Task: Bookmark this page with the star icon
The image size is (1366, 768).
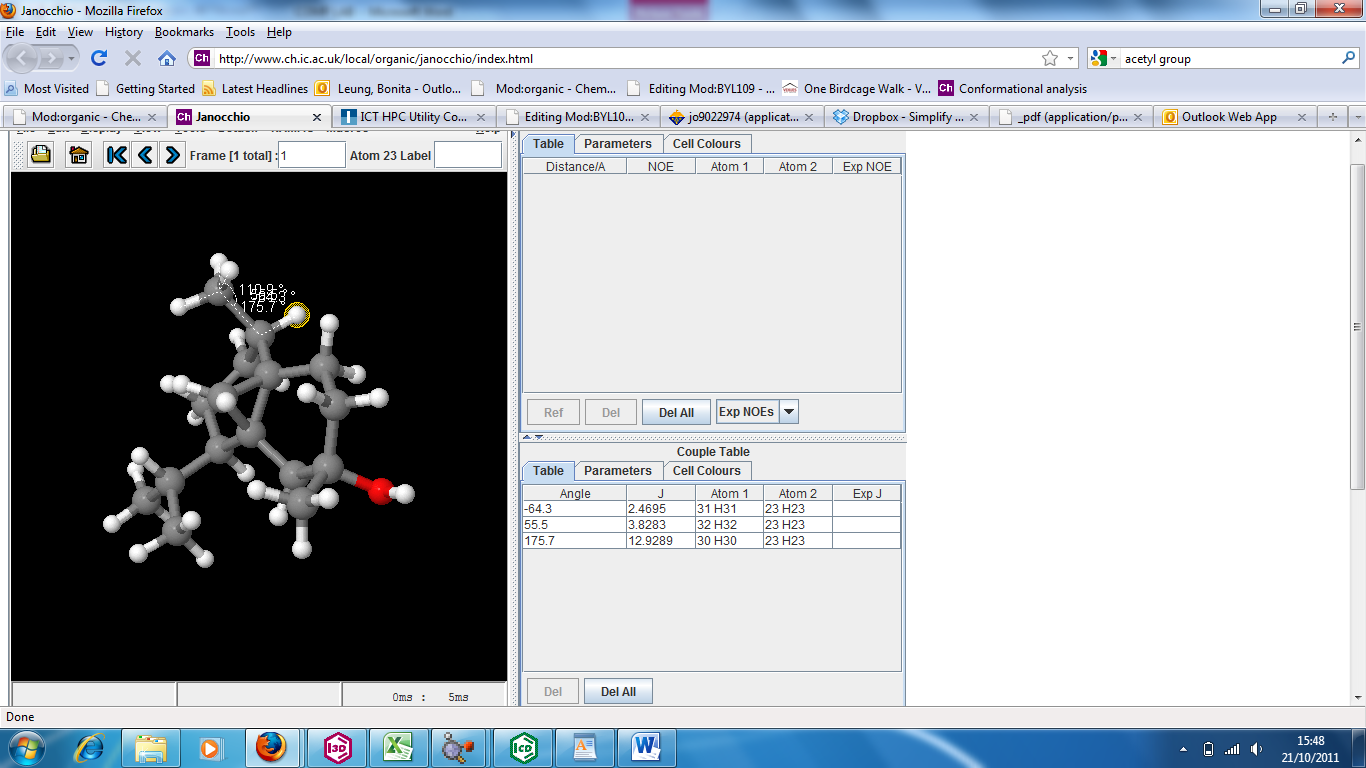Action: [x=1050, y=58]
